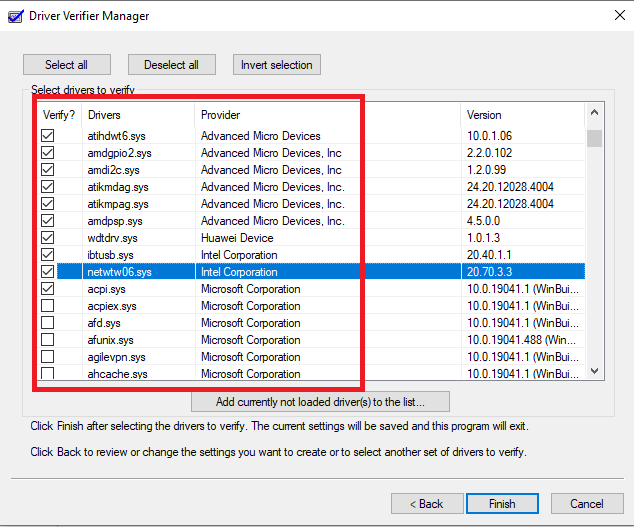Click the Invert selection button
This screenshot has width=634, height=527.
tap(277, 65)
